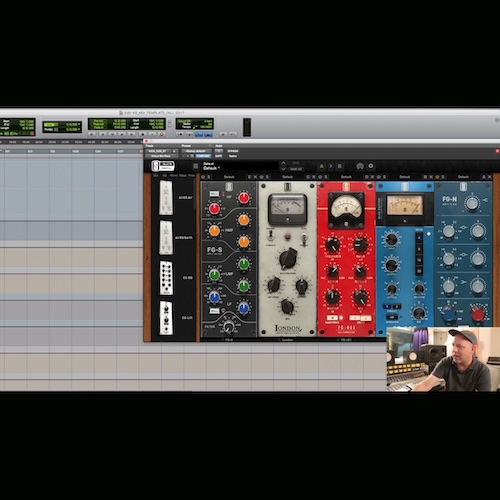Select the B comparison state
500x500 pixels.
click(339, 166)
